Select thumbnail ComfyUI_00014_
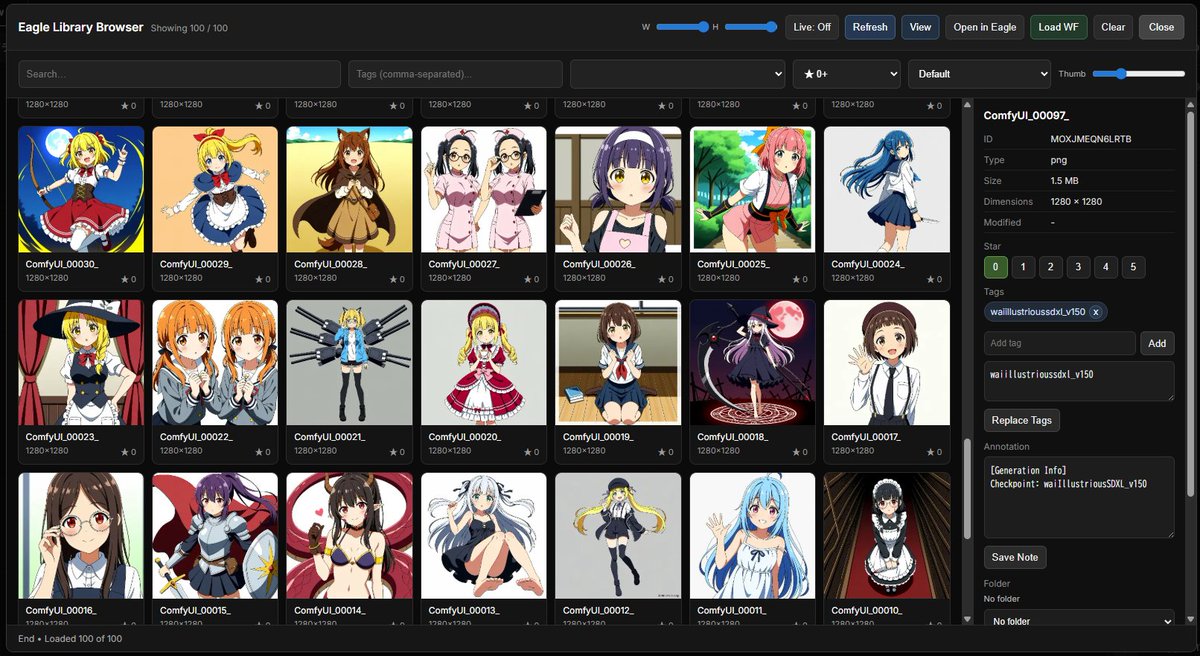Screen dimensions: 1200x656 pyautogui.click(x=349, y=536)
